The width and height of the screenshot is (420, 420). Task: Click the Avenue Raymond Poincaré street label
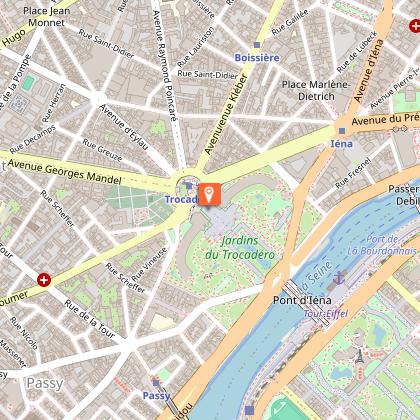pyautogui.click(x=164, y=65)
